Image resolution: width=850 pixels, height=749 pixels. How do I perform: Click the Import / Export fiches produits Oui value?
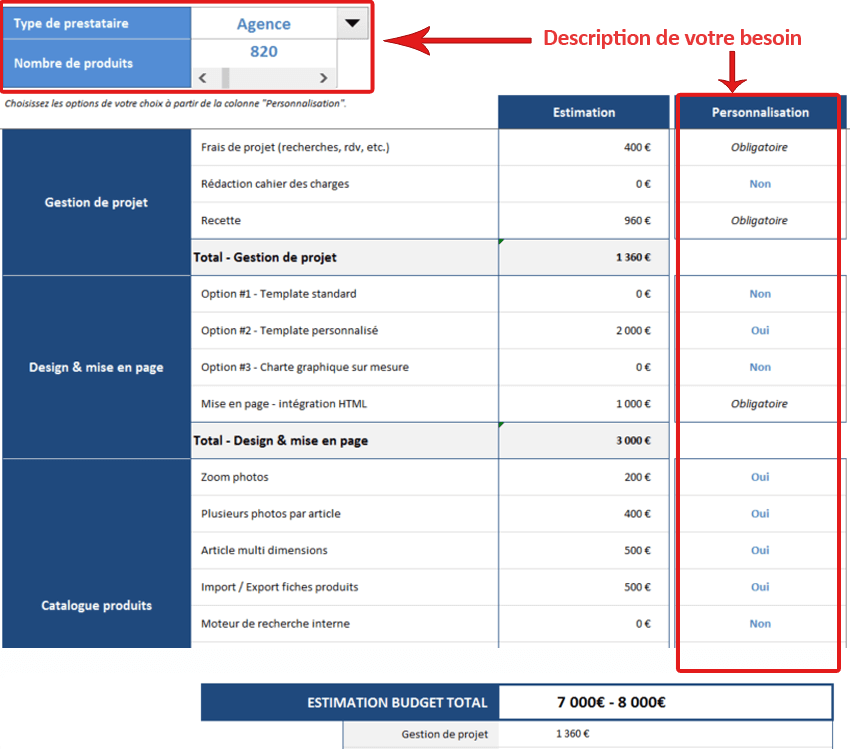point(760,587)
